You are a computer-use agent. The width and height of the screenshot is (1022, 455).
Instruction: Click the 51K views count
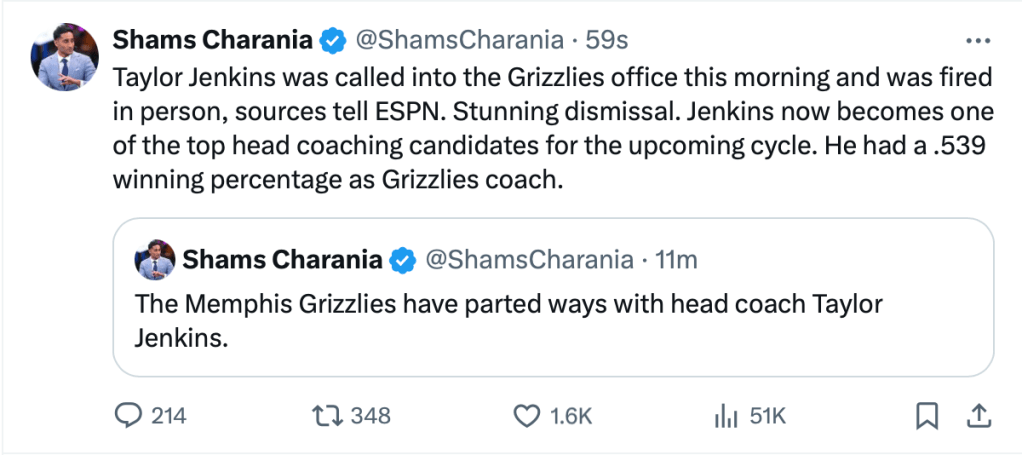pos(768,416)
